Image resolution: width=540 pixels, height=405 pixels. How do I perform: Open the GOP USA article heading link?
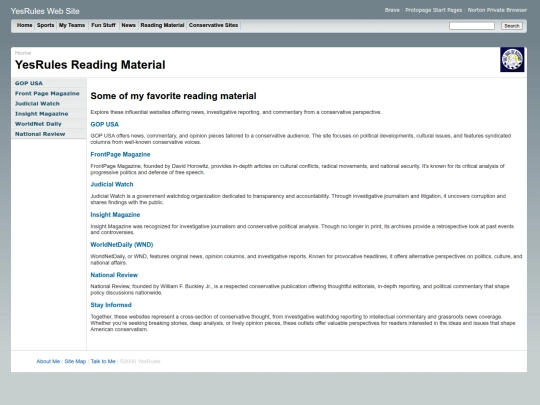point(105,124)
